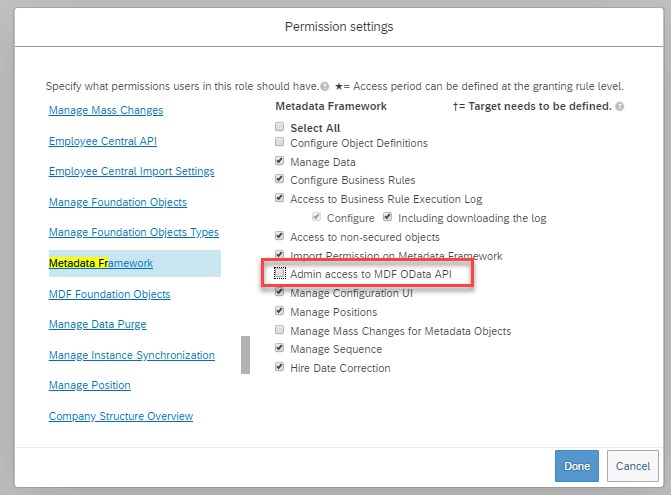Click help icon next to permissions description
Screen dimensions: 671x495
(325, 86)
